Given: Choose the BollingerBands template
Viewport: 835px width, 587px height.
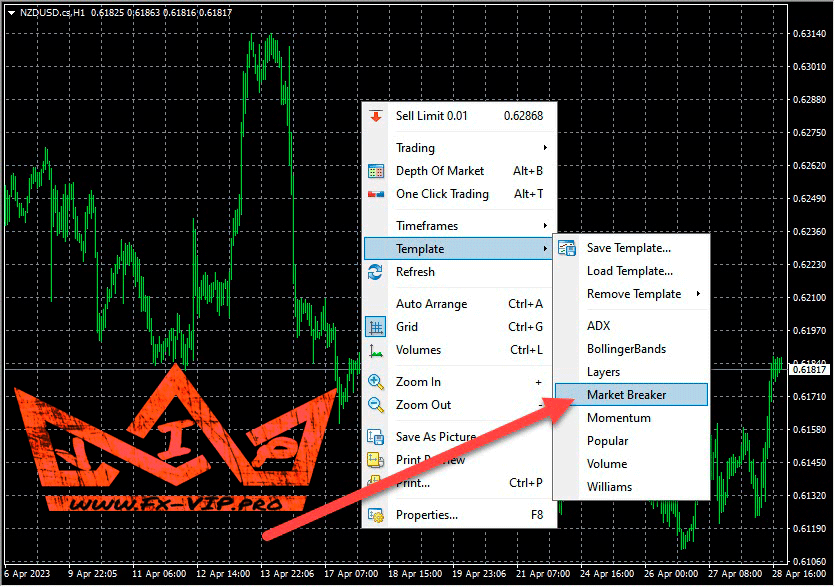Looking at the screenshot, I should coord(626,349).
